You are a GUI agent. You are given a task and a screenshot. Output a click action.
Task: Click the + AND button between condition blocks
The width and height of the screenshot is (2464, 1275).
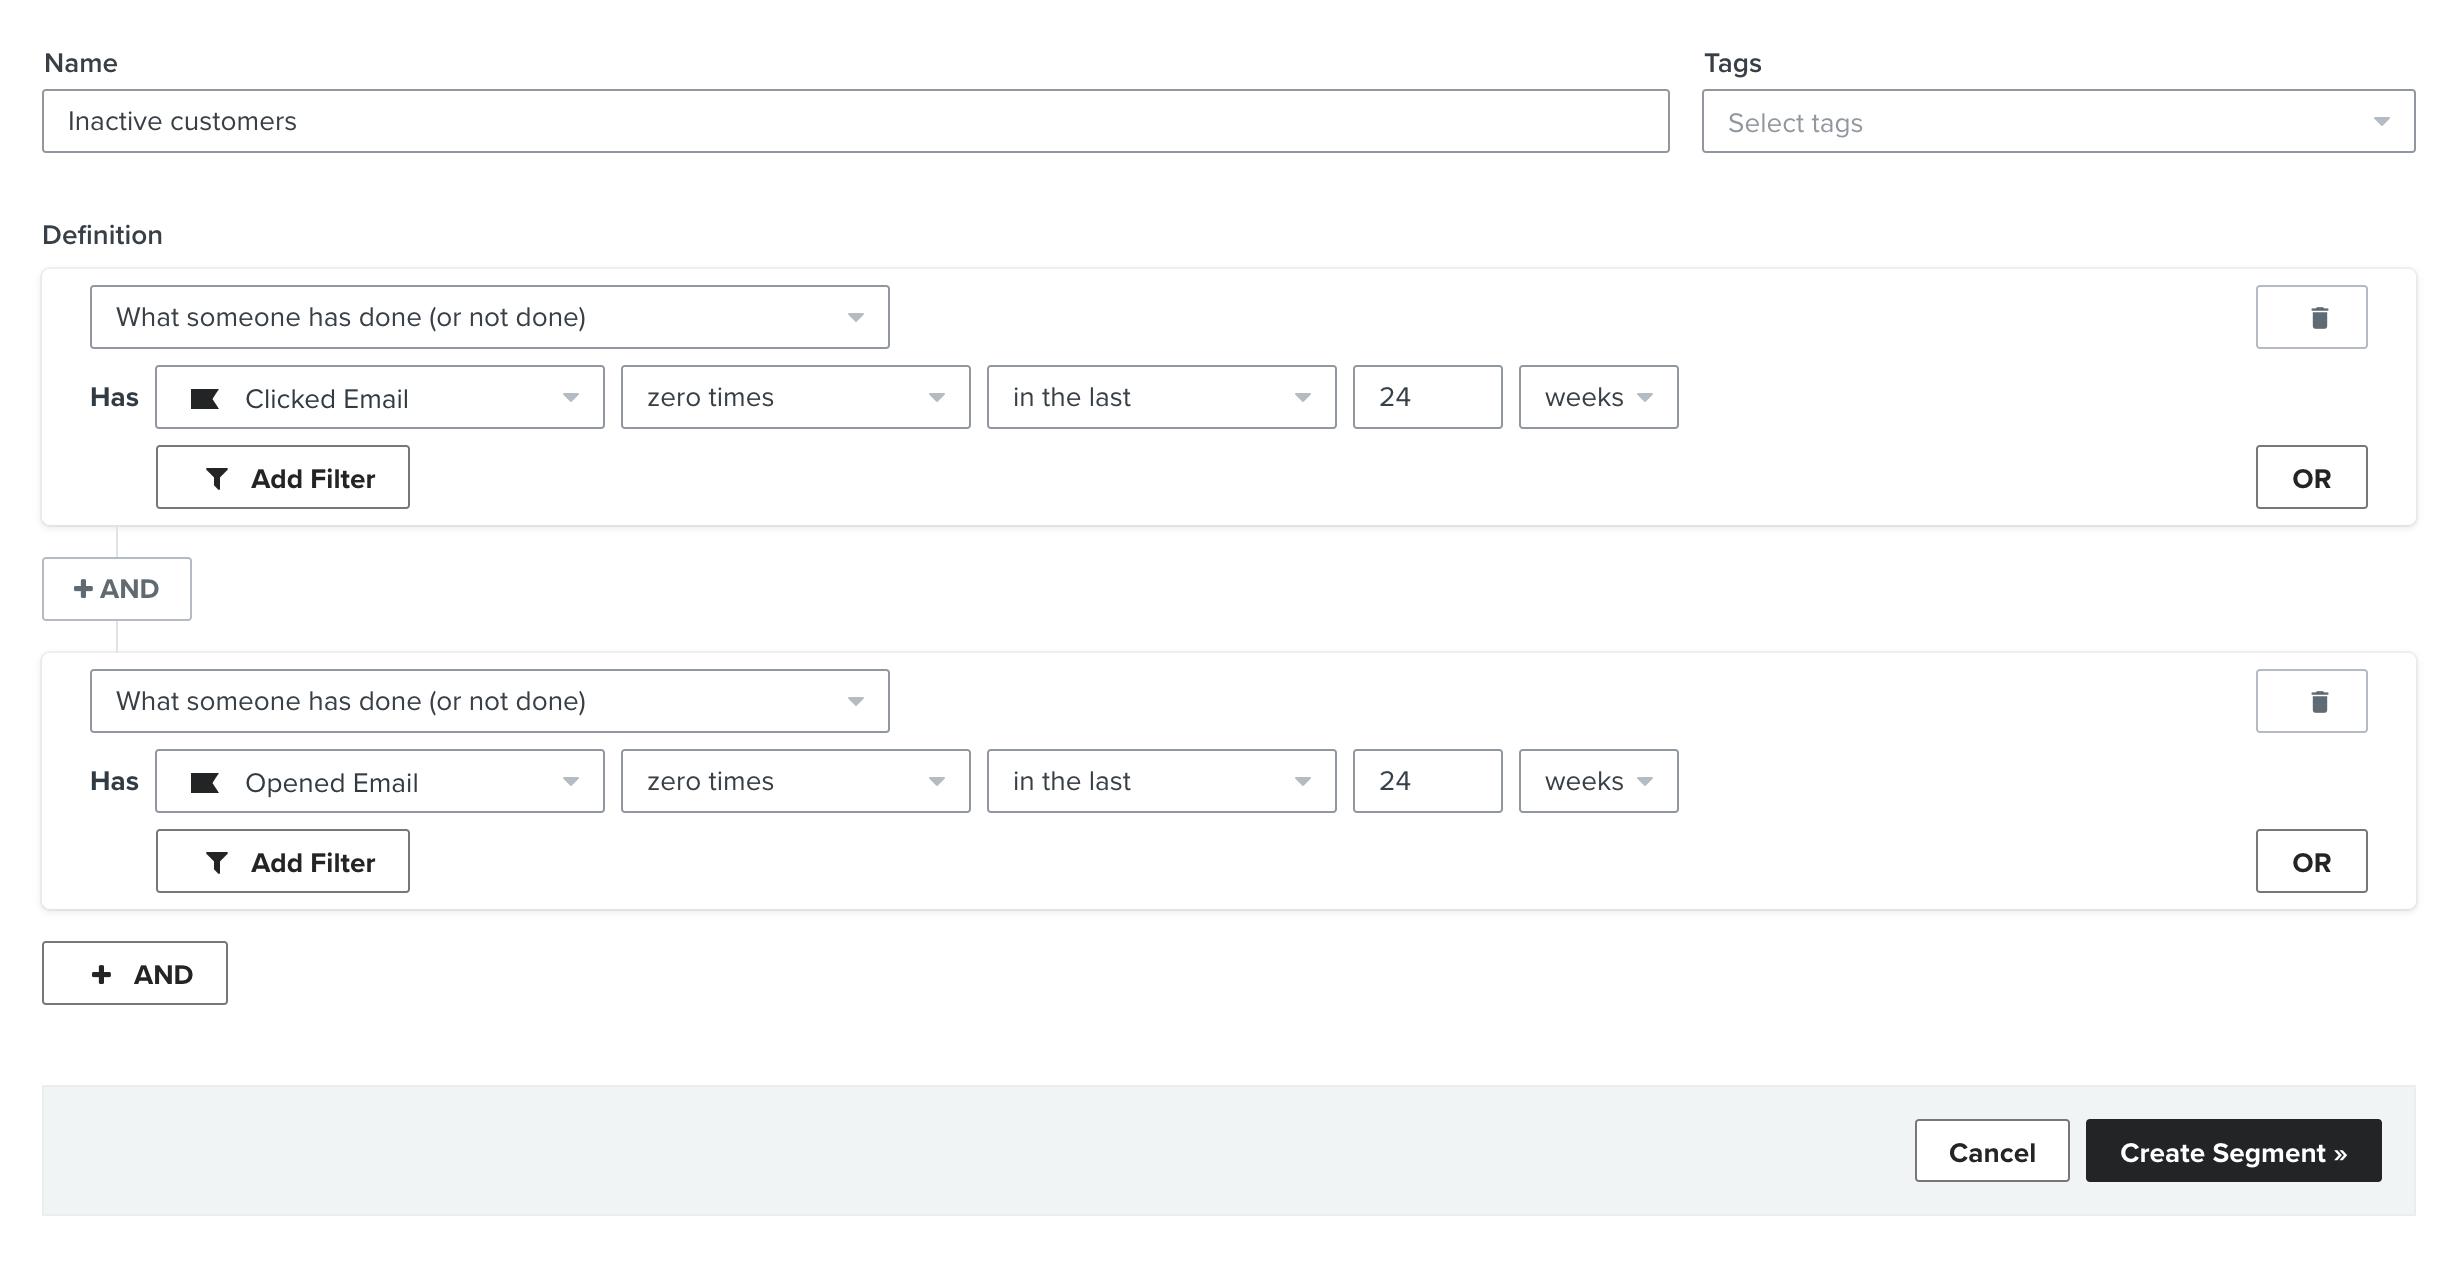pyautogui.click(x=116, y=589)
